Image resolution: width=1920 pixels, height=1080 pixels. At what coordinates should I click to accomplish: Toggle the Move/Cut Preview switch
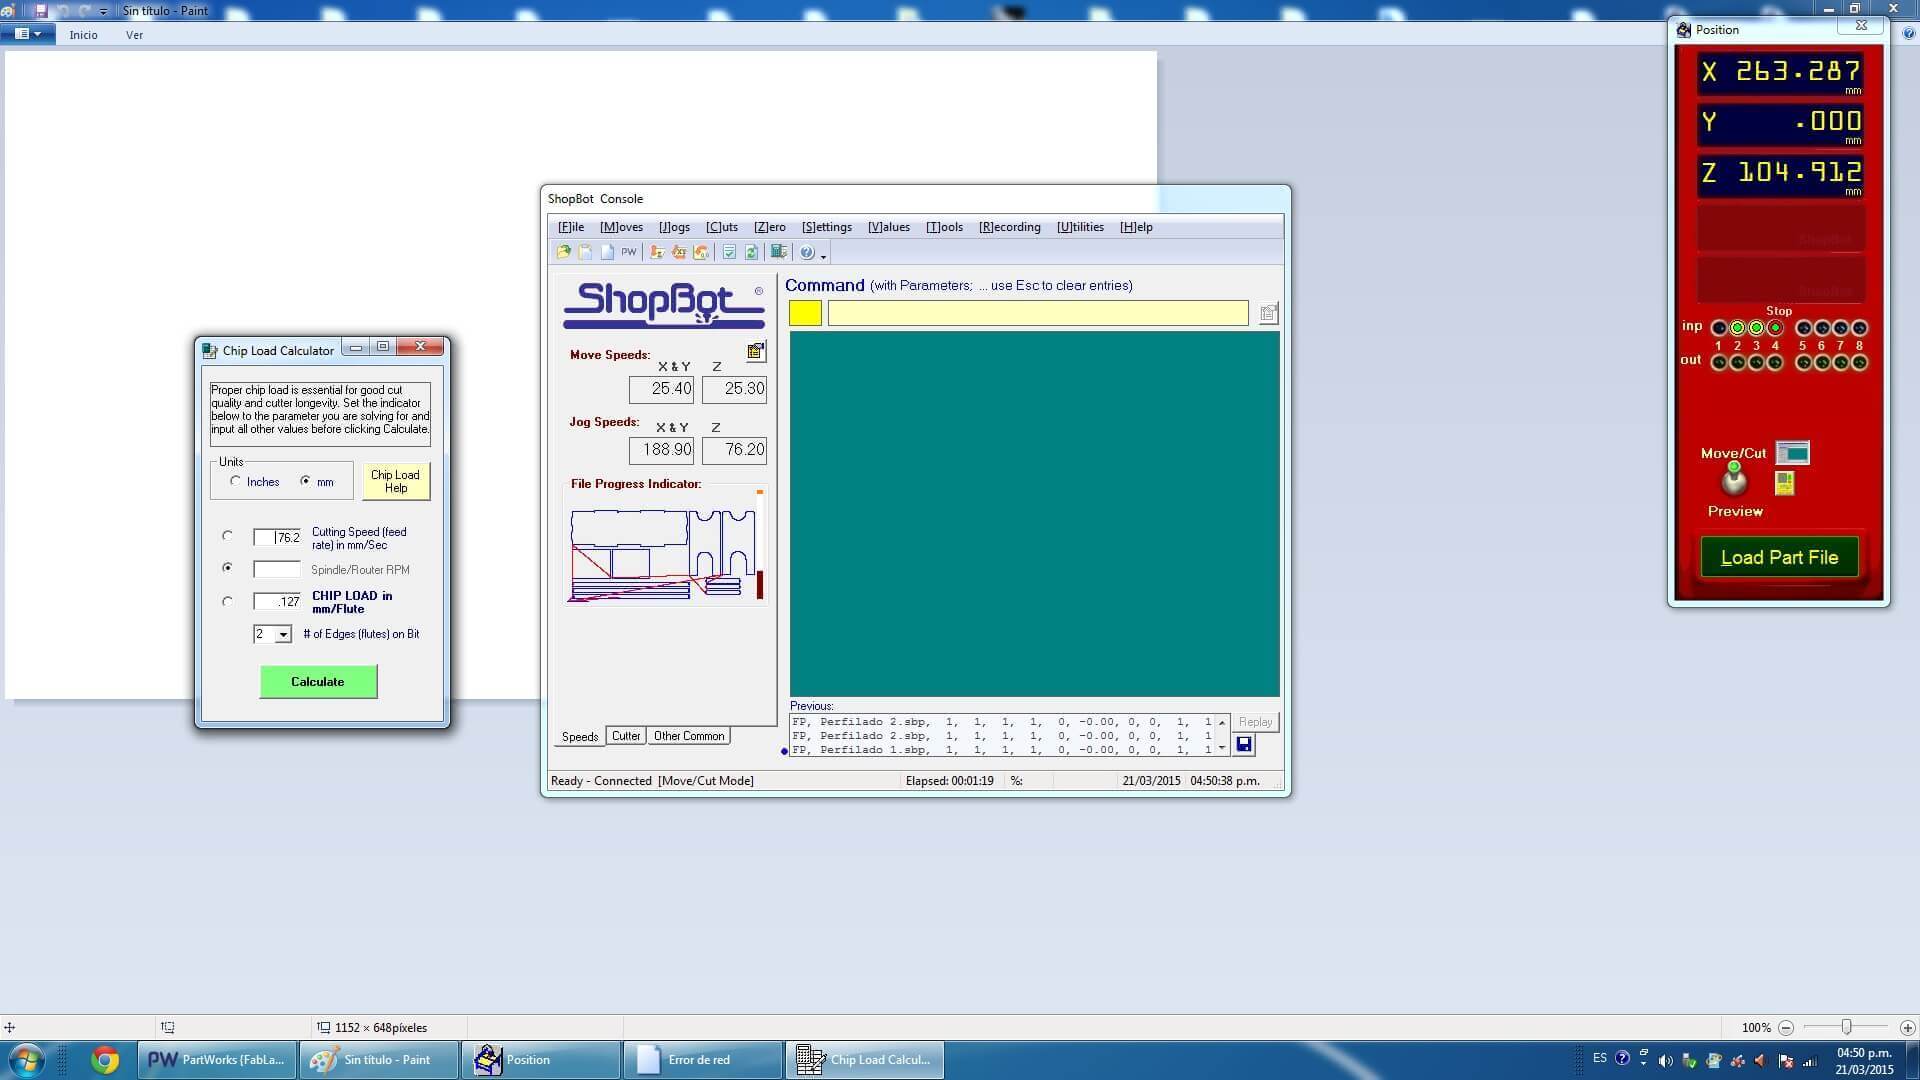coord(1734,480)
